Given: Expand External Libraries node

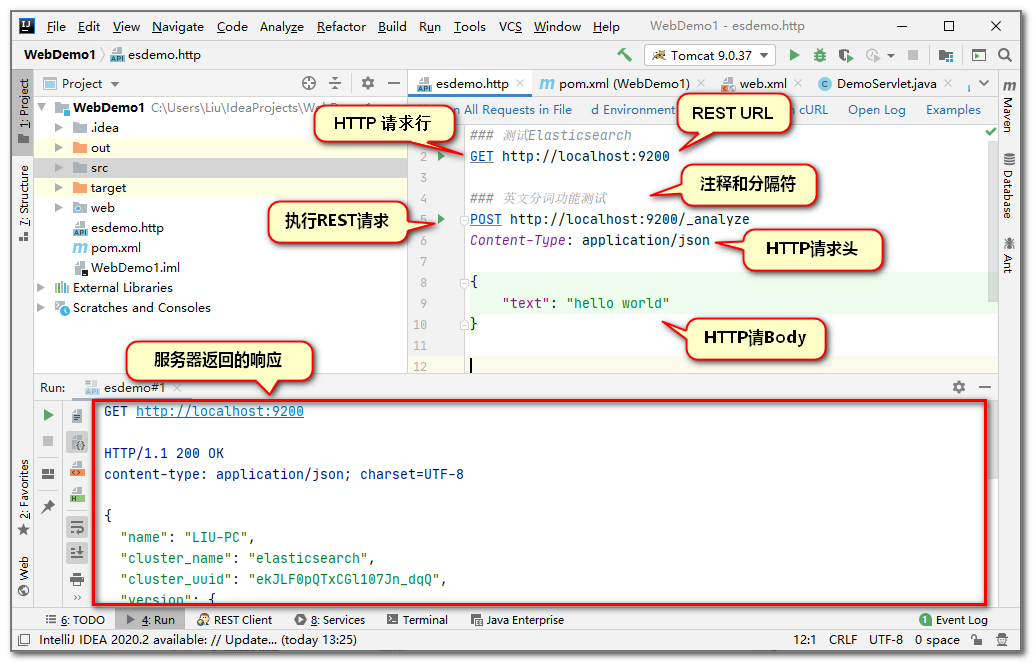Looking at the screenshot, I should pyautogui.click(x=41, y=287).
